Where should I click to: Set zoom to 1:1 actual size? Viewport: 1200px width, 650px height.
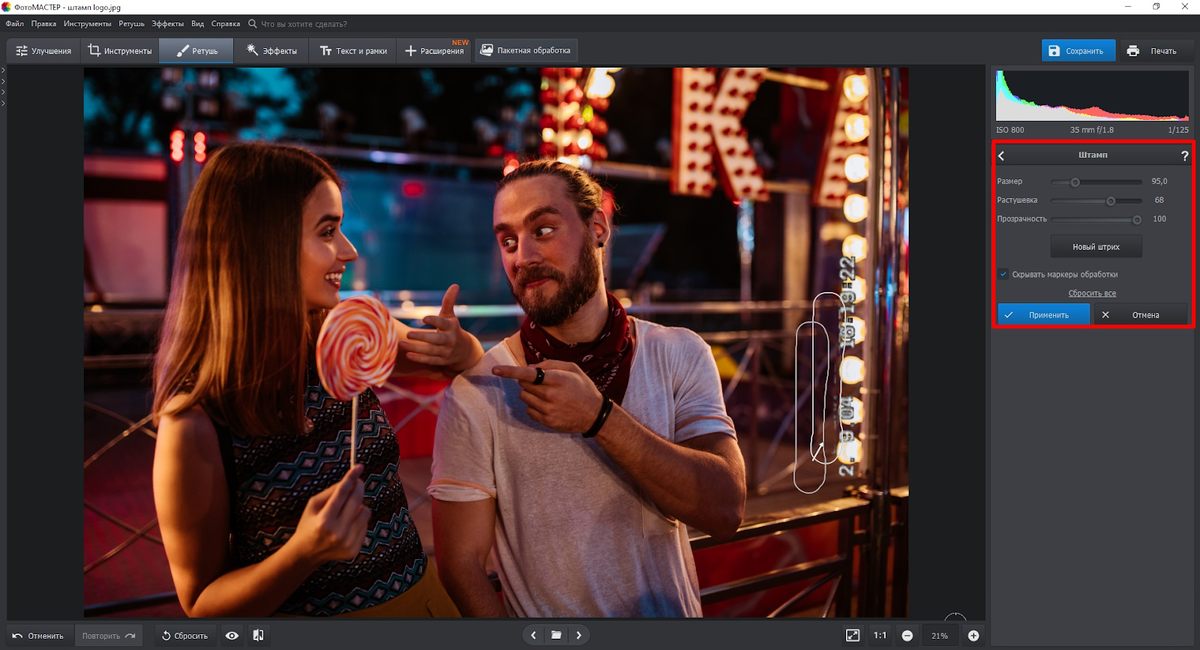click(x=880, y=635)
